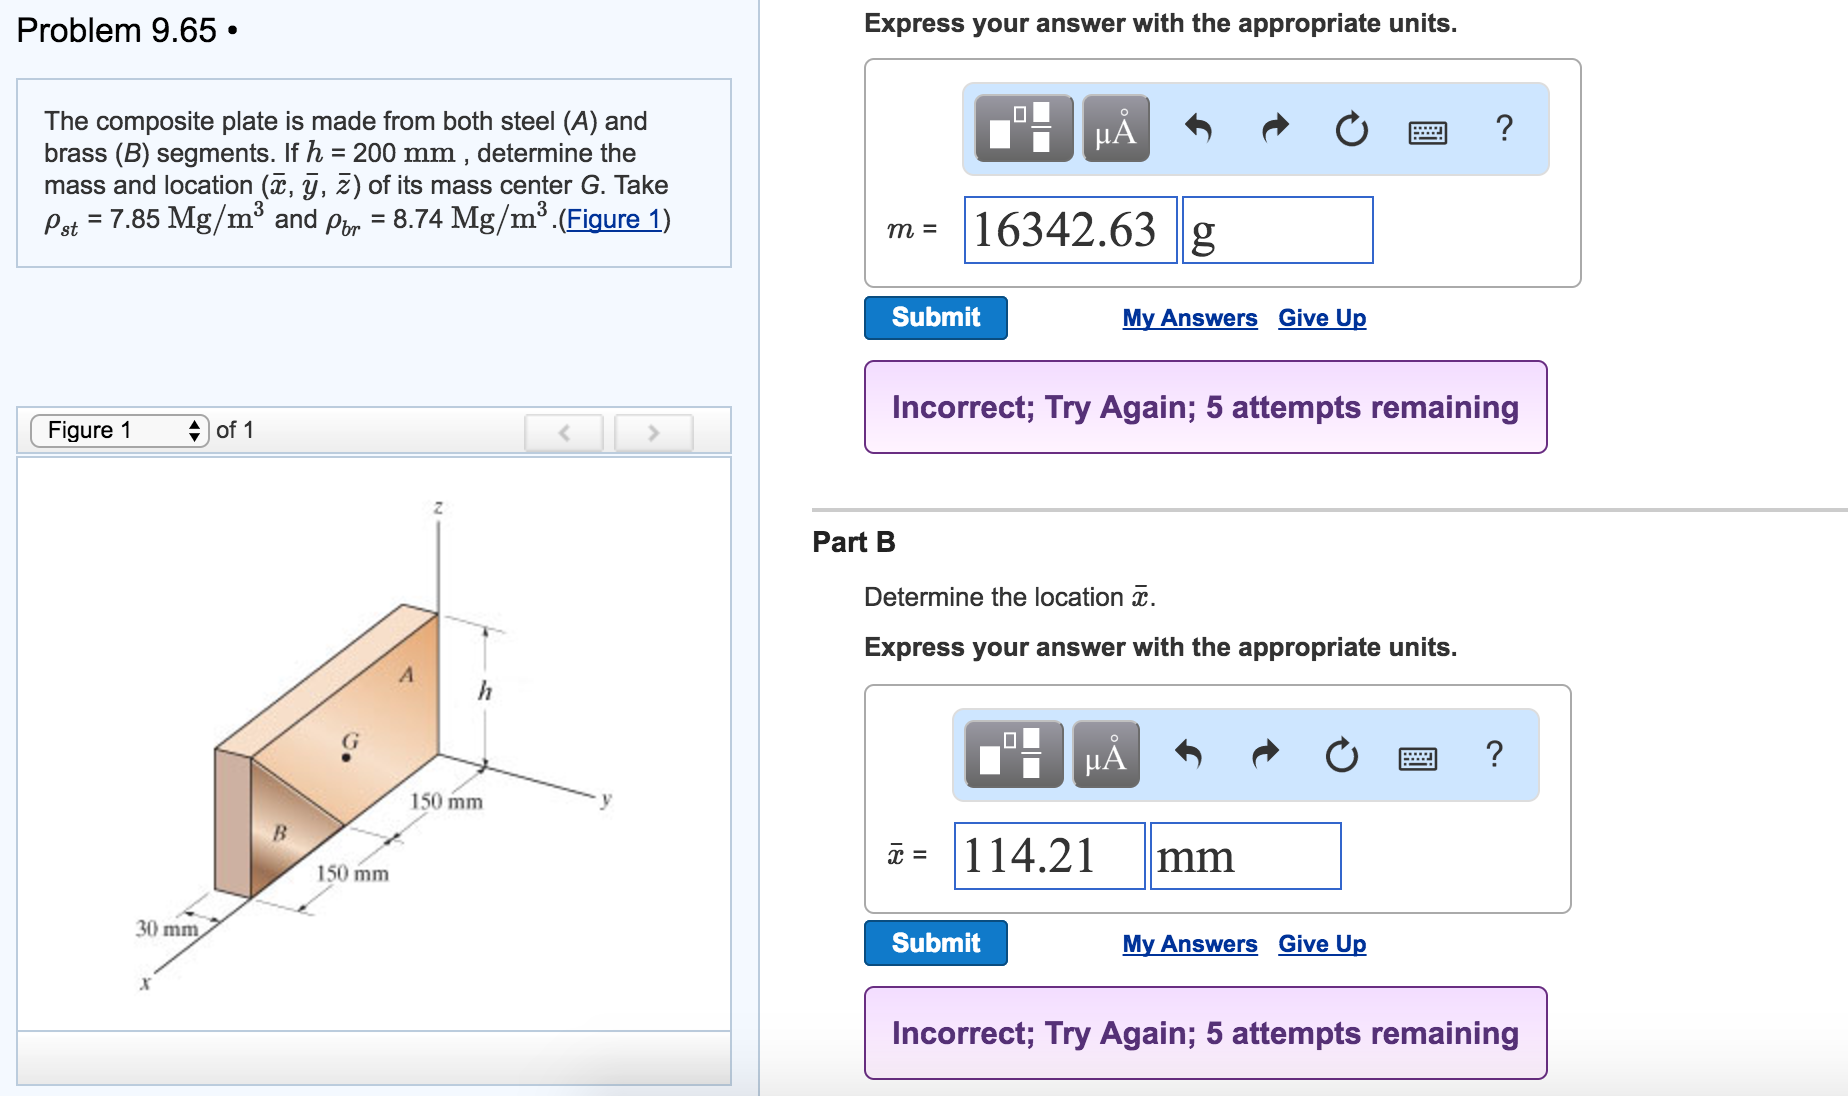1848x1096 pixels.
Task: Open the on-screen keyboard icon in Part B
Action: (x=1417, y=757)
